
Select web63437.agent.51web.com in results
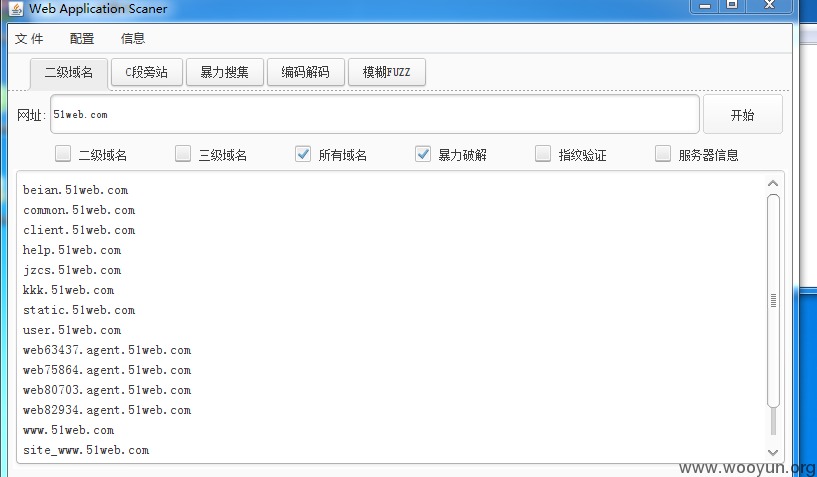pos(107,350)
